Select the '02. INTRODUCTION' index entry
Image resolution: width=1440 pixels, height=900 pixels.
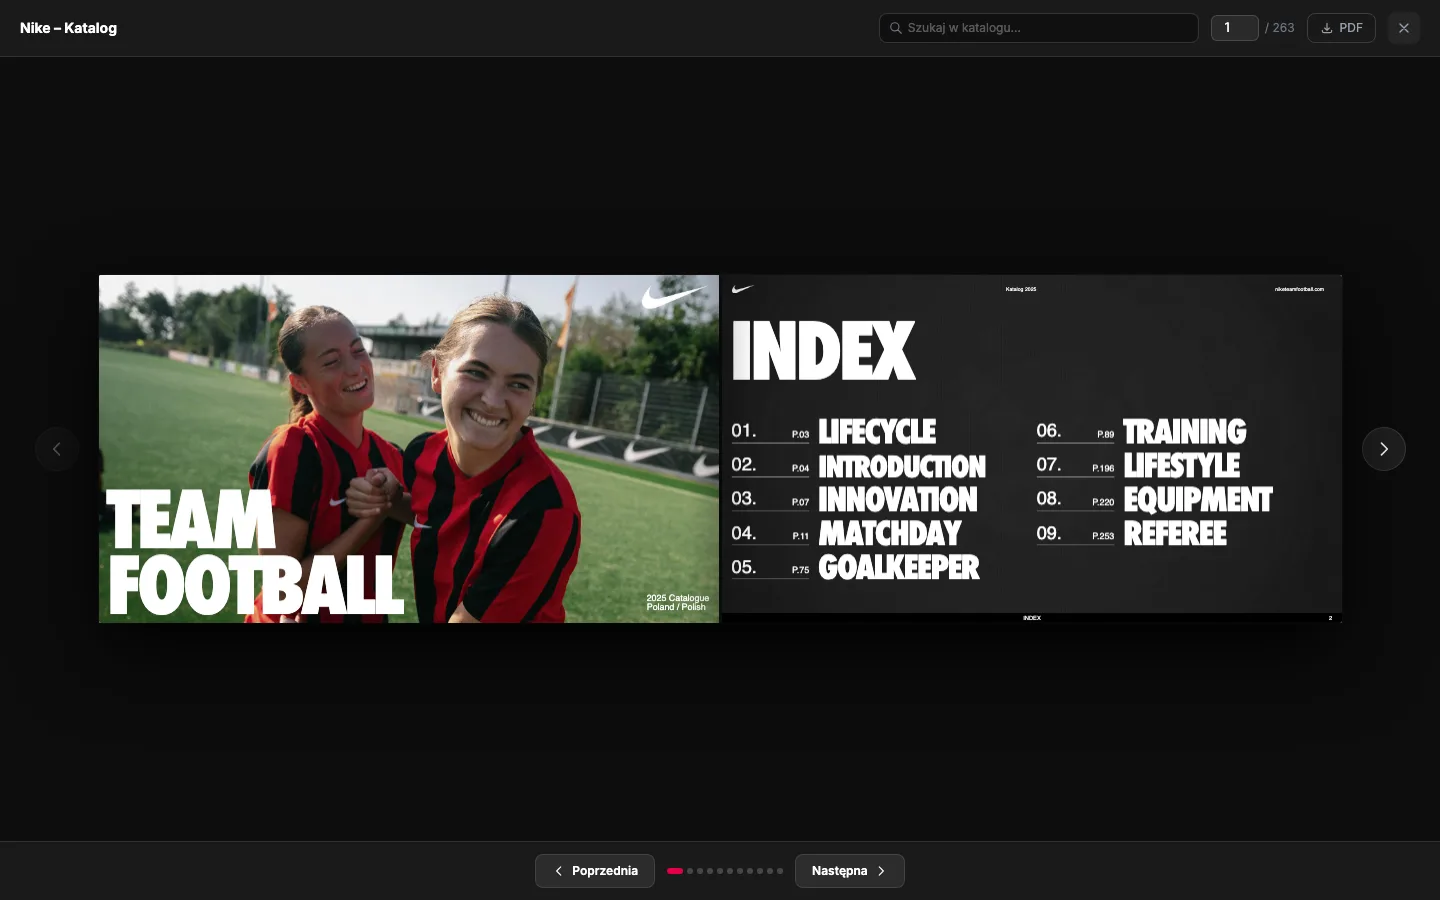point(858,466)
